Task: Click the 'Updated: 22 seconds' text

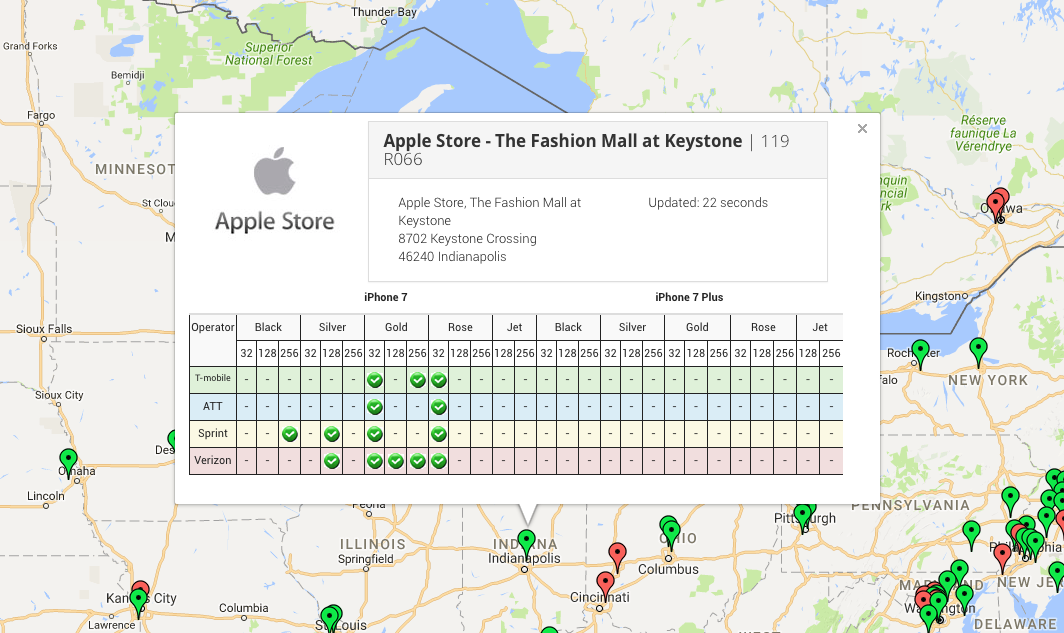Action: (x=708, y=202)
